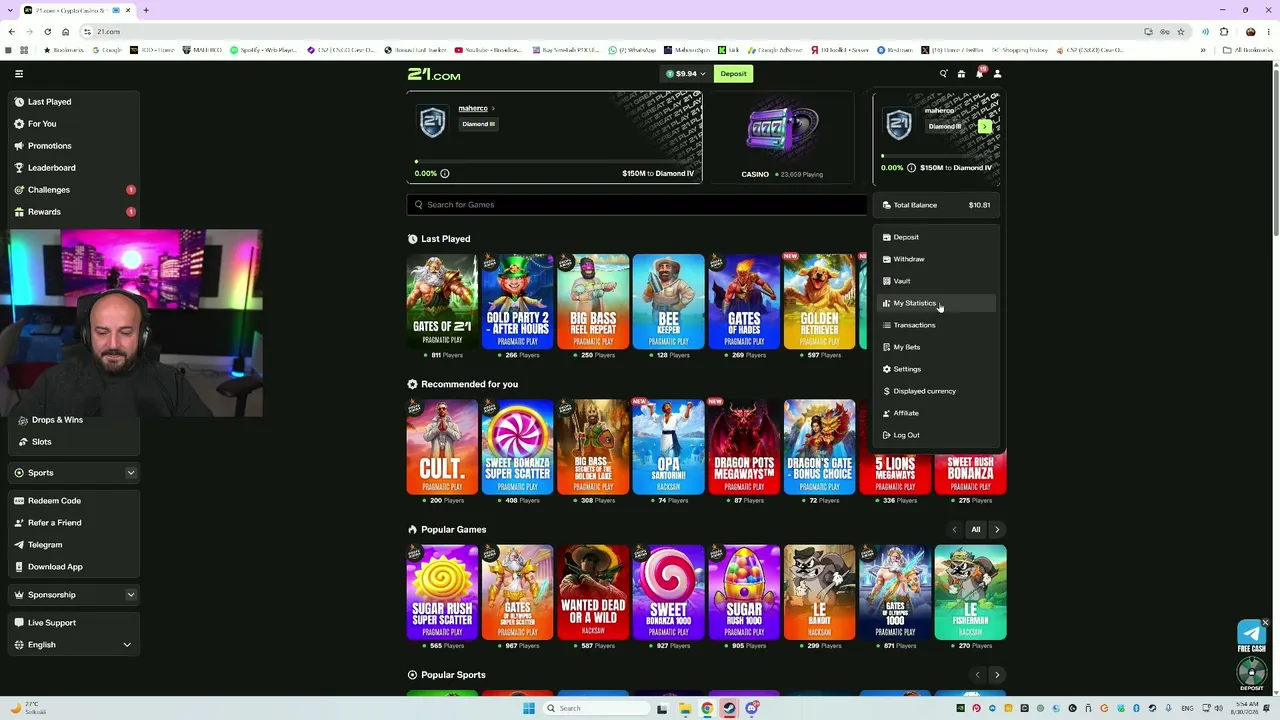Click the browser Reload icon

47,32
